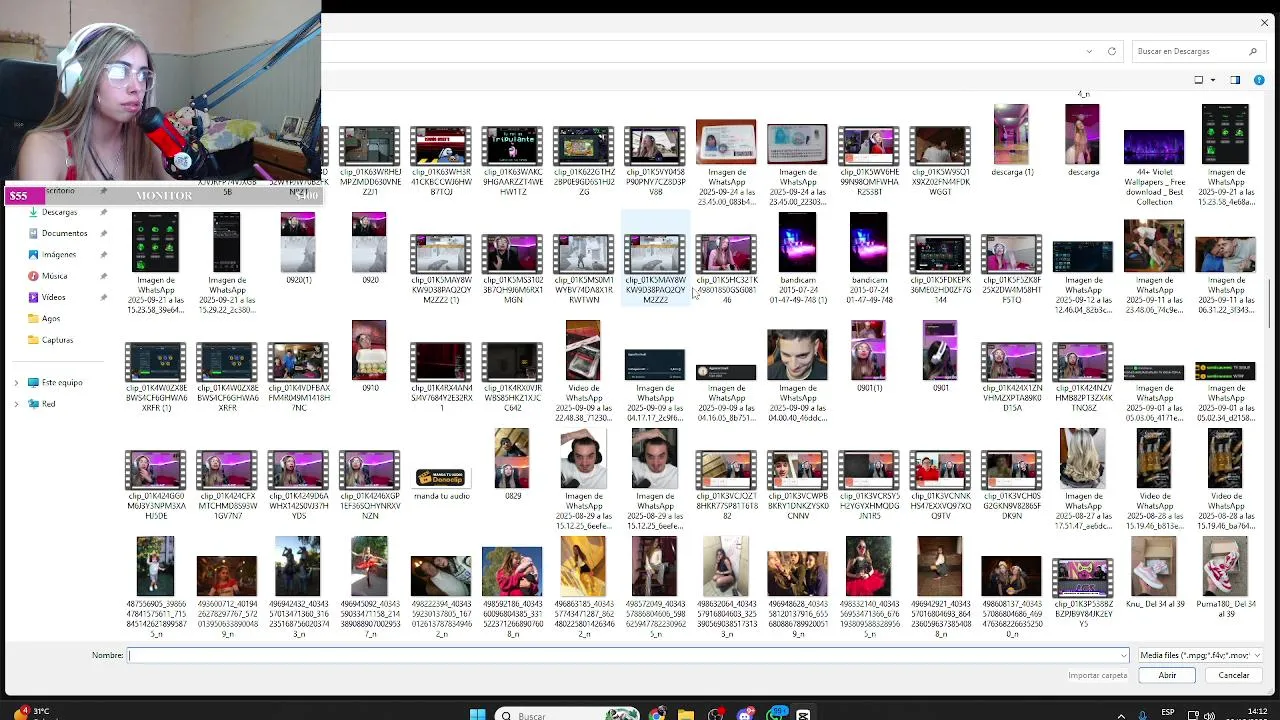The image size is (1280, 720).
Task: Open the address bar history dropdown
Action: click(x=1089, y=51)
